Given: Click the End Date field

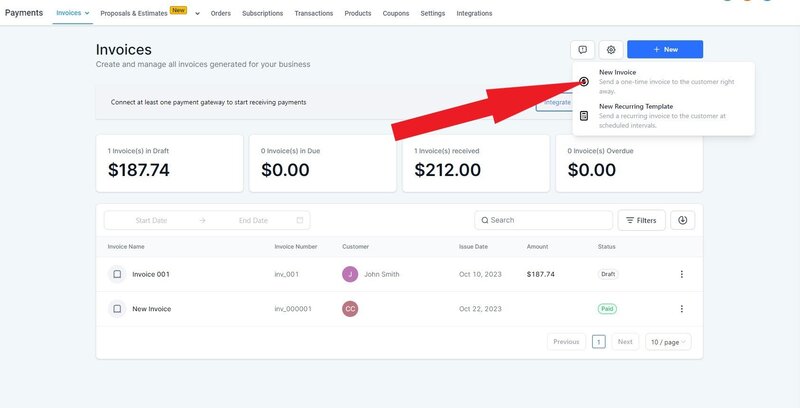Looking at the screenshot, I should [253, 220].
